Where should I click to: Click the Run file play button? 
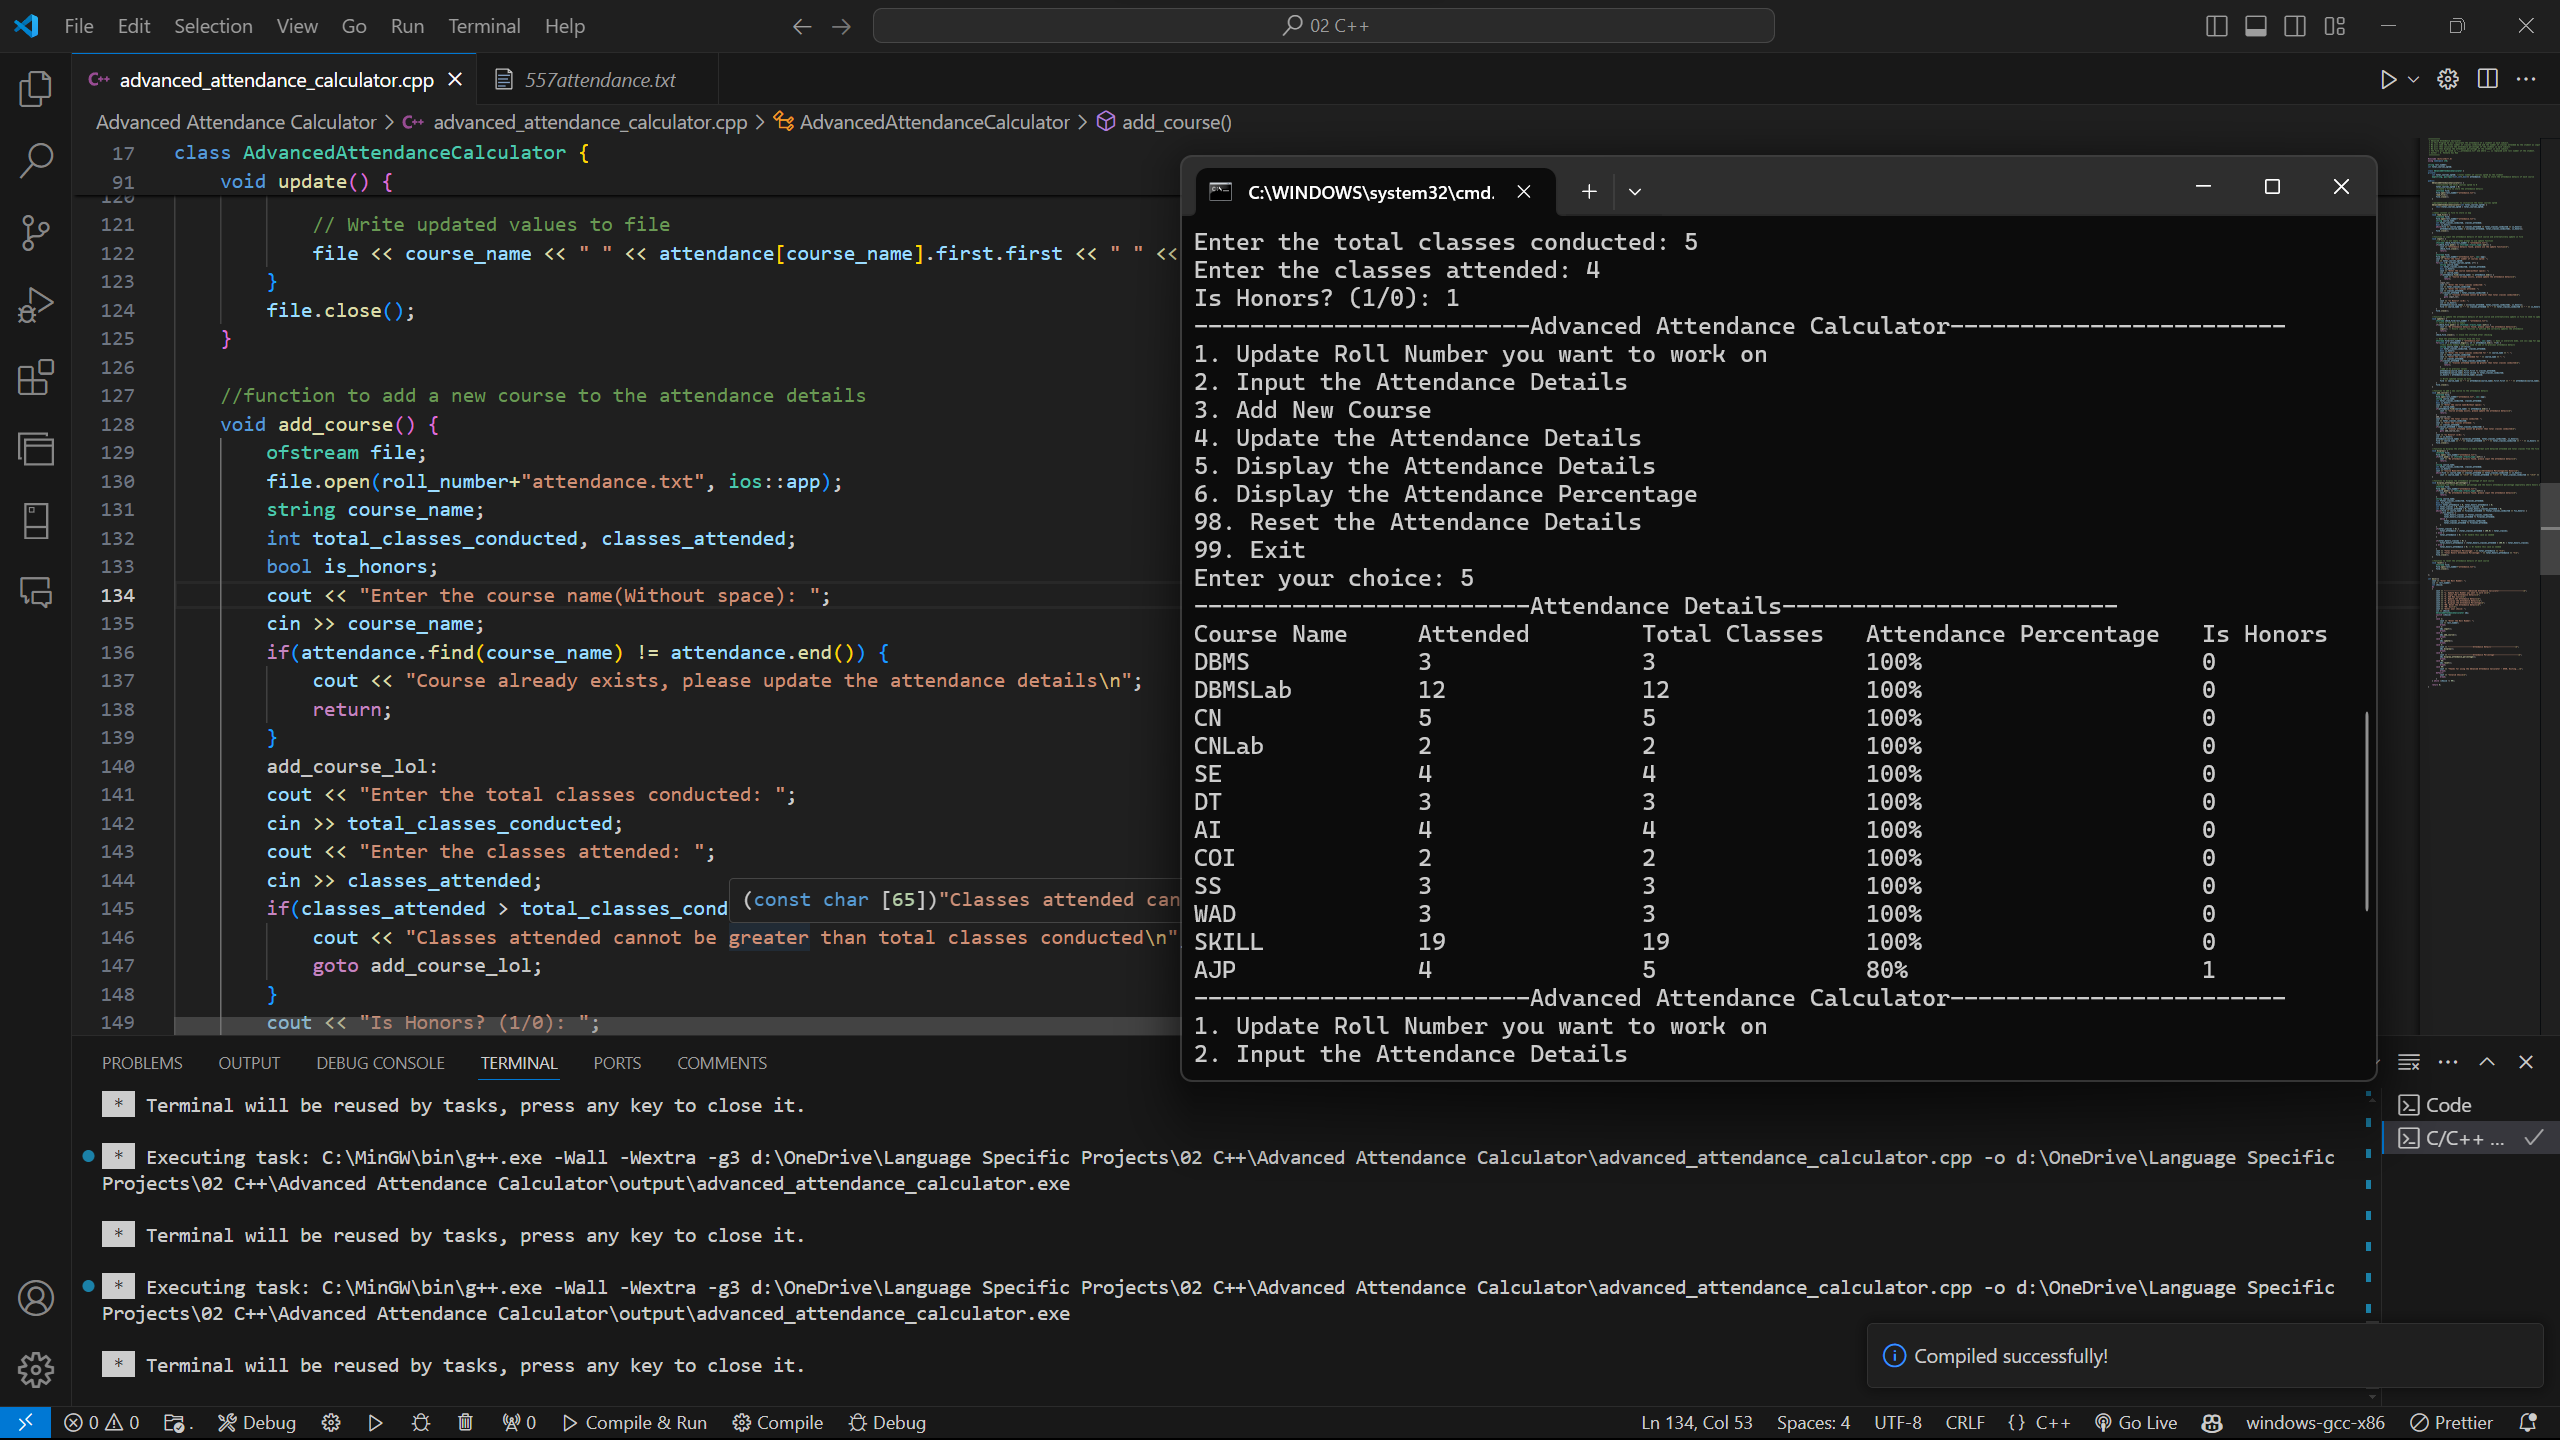2388,80
